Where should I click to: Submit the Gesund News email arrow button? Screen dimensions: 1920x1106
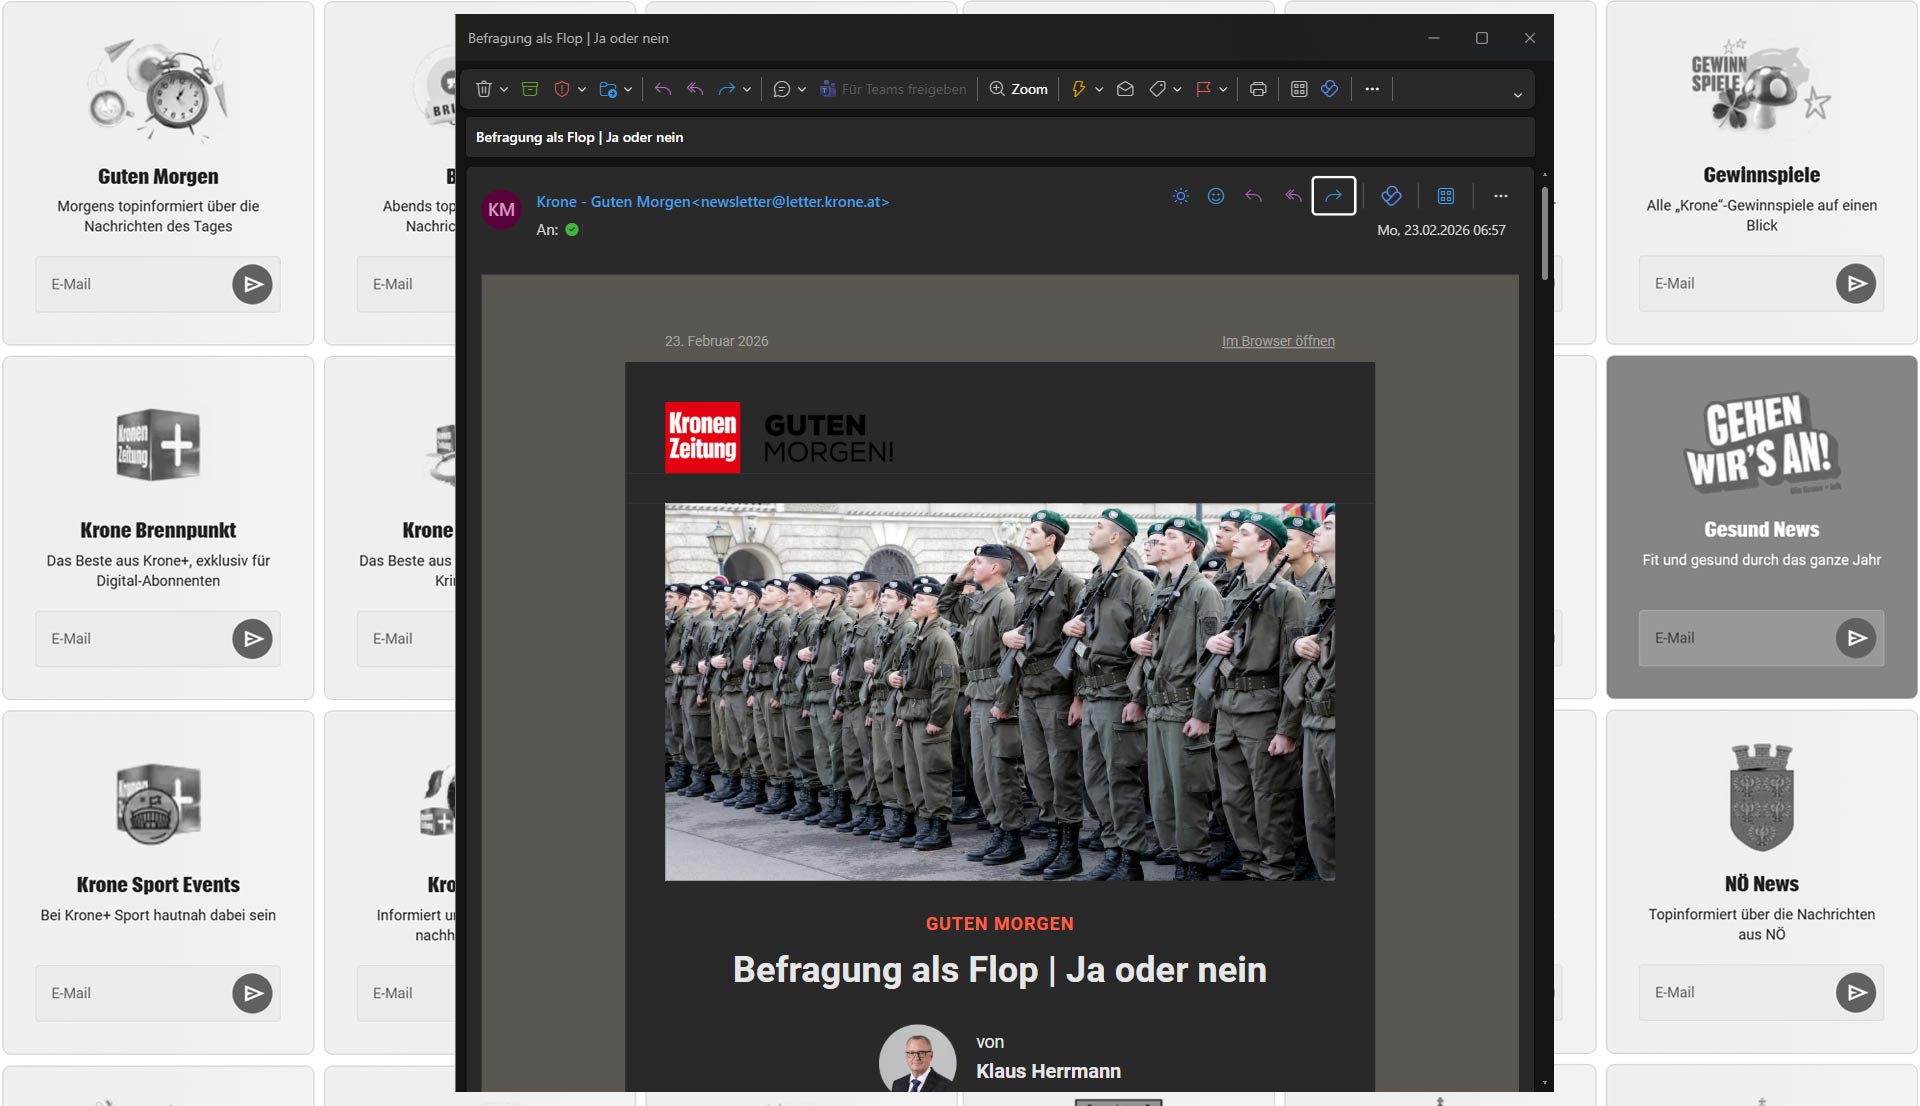point(1855,638)
